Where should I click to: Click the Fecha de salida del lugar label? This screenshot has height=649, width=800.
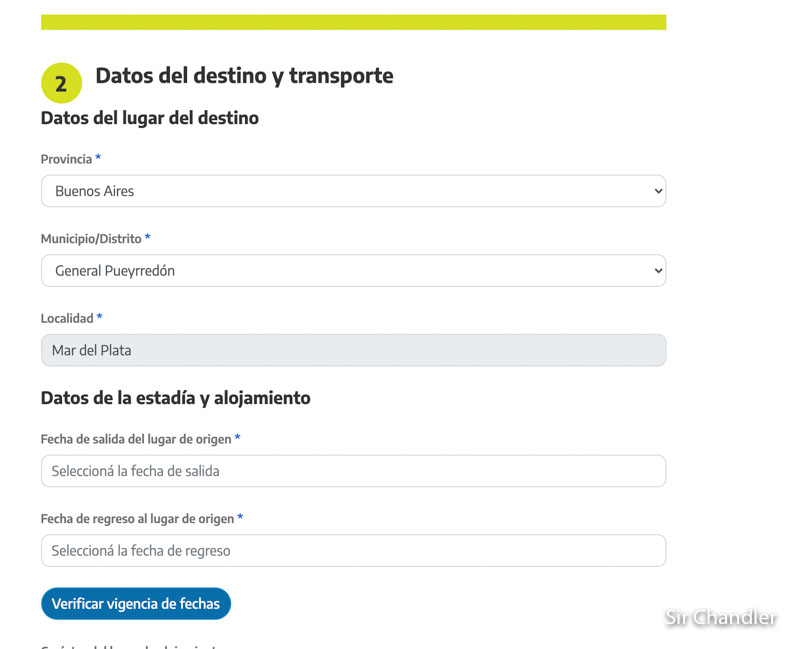[x=136, y=439]
